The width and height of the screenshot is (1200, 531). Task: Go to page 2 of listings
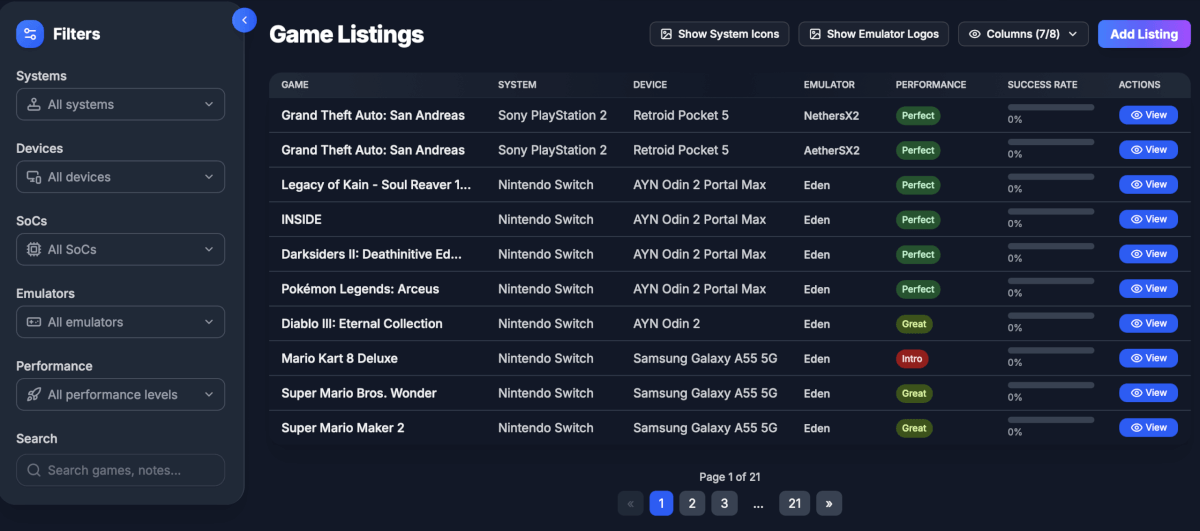(x=692, y=503)
